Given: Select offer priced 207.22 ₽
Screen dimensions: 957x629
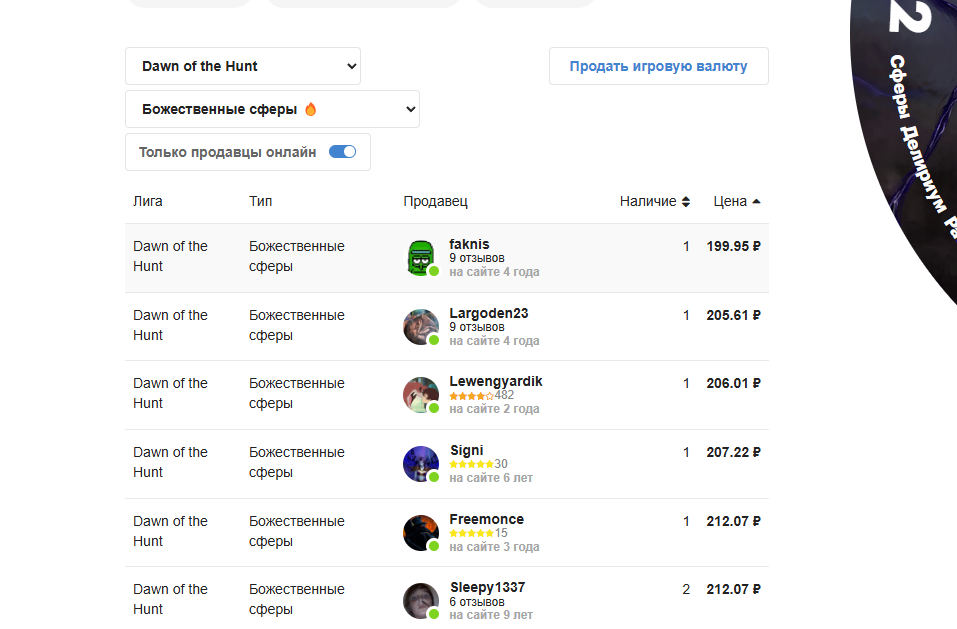Looking at the screenshot, I should pos(734,452).
